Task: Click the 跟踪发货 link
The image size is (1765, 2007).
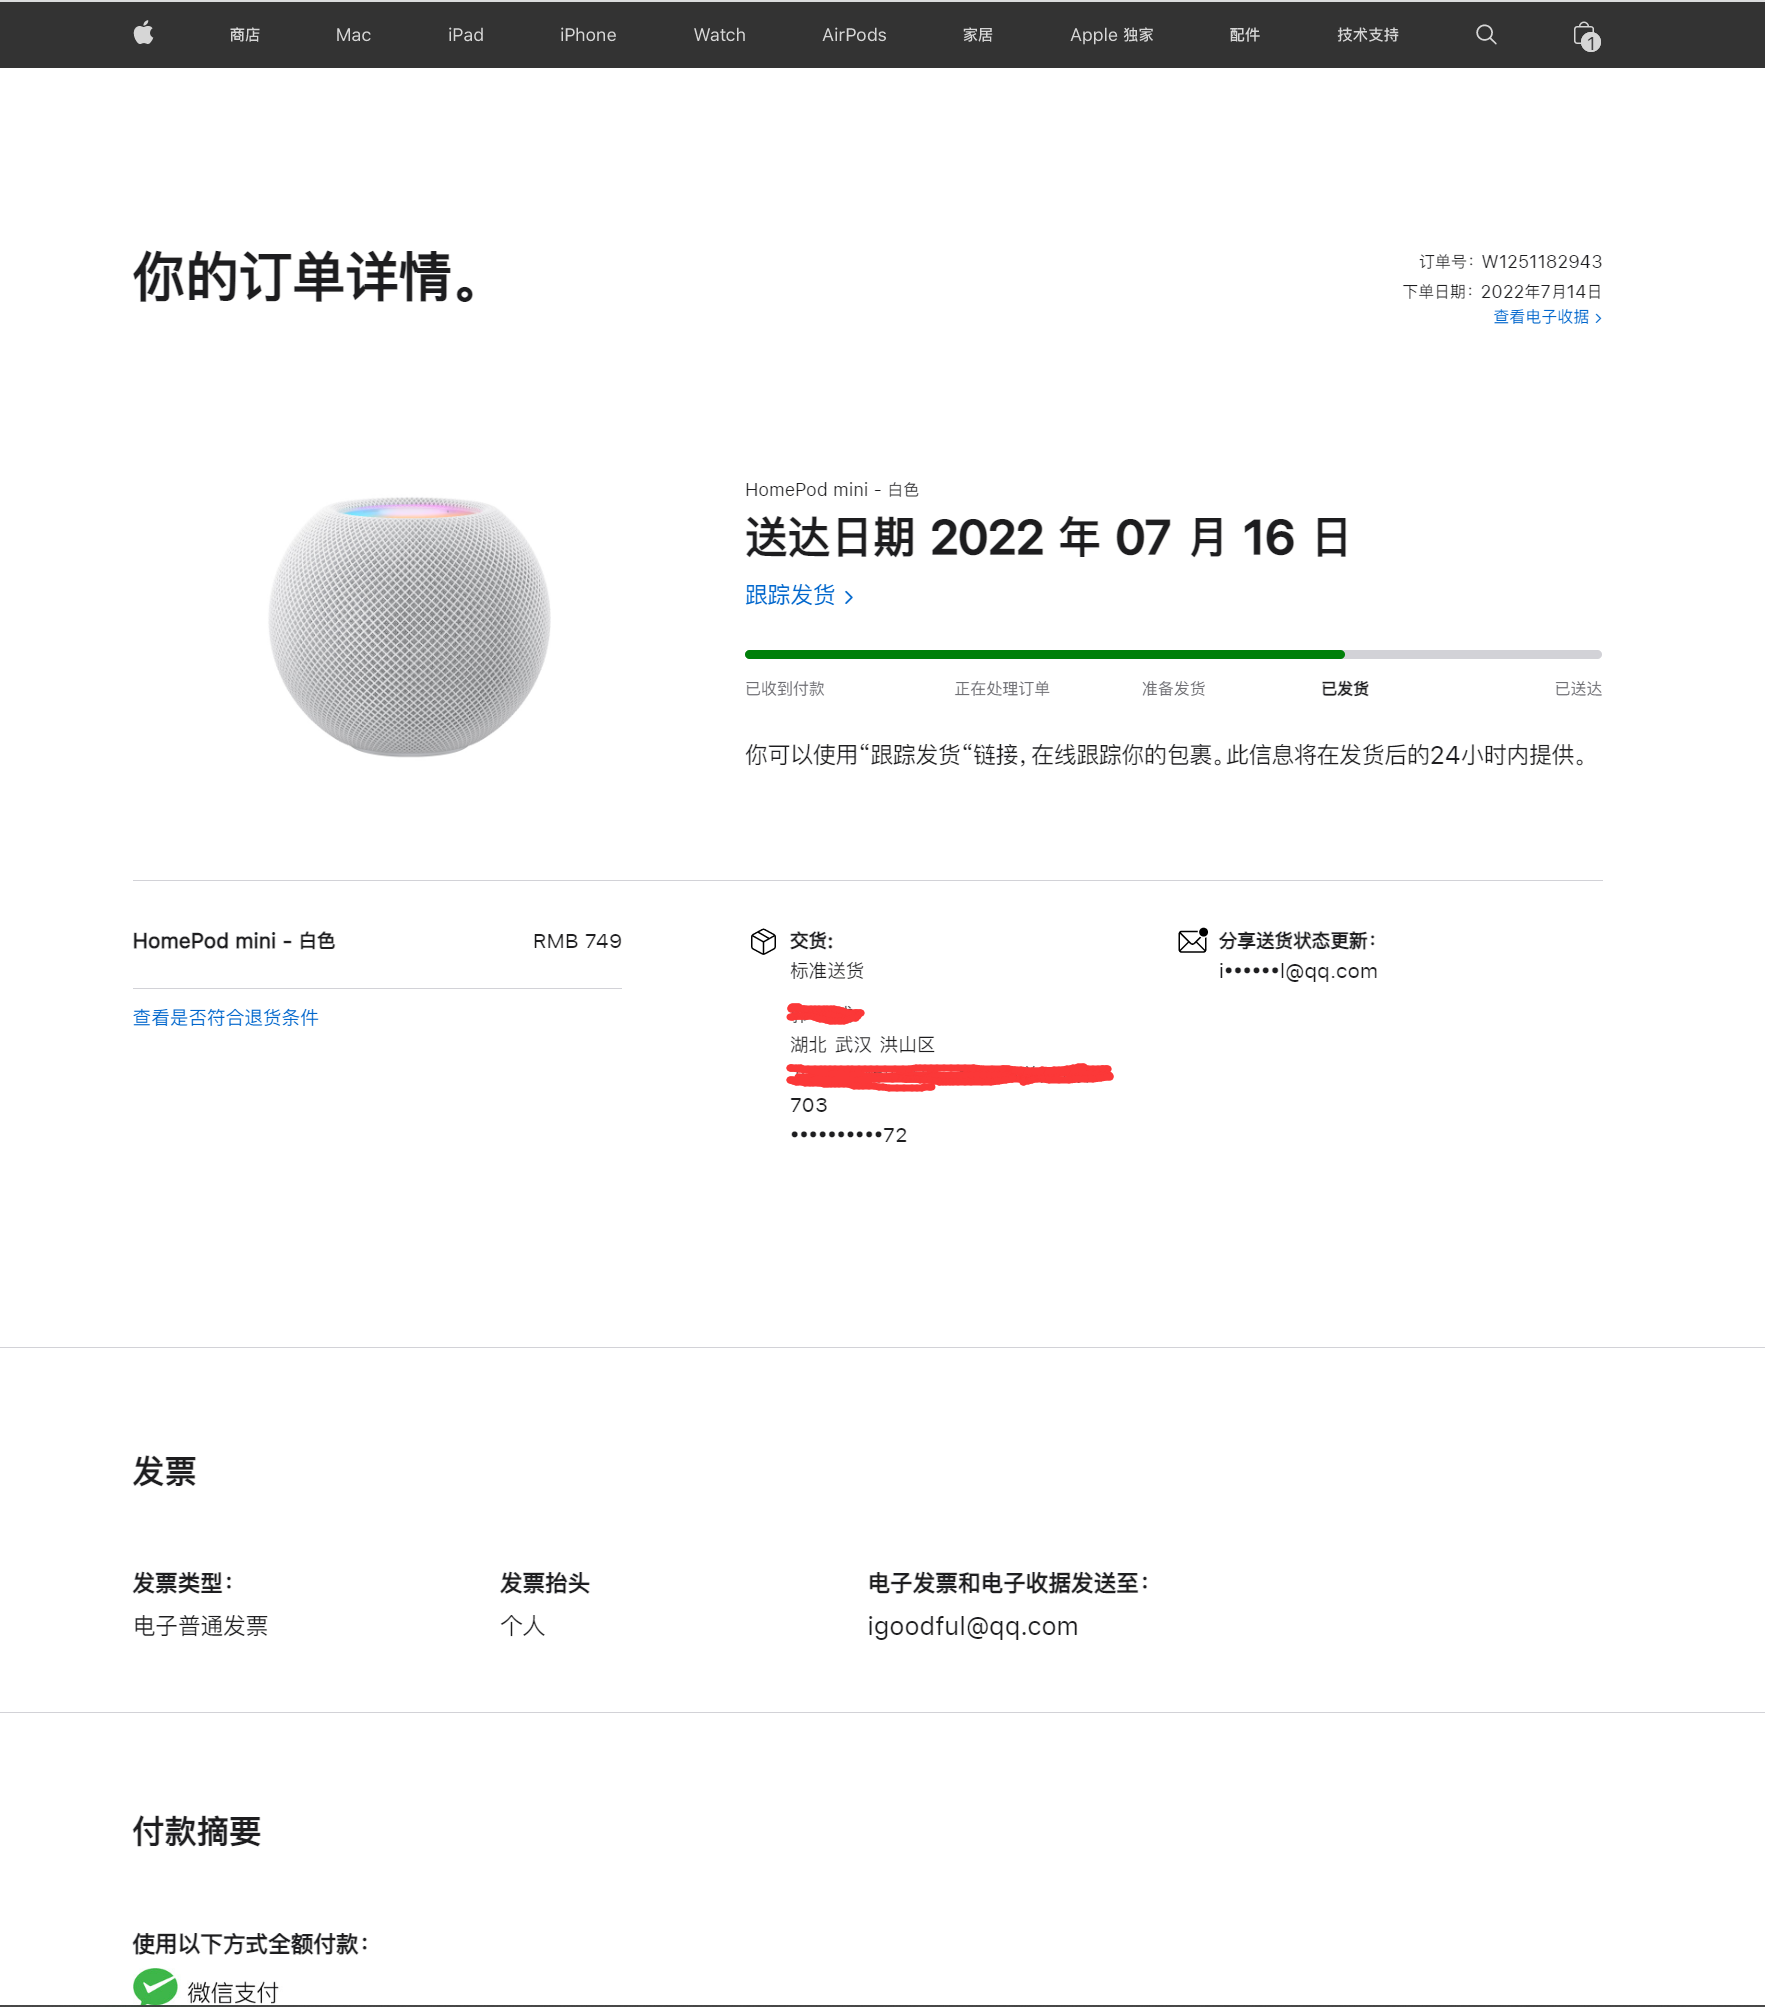Action: pos(799,596)
